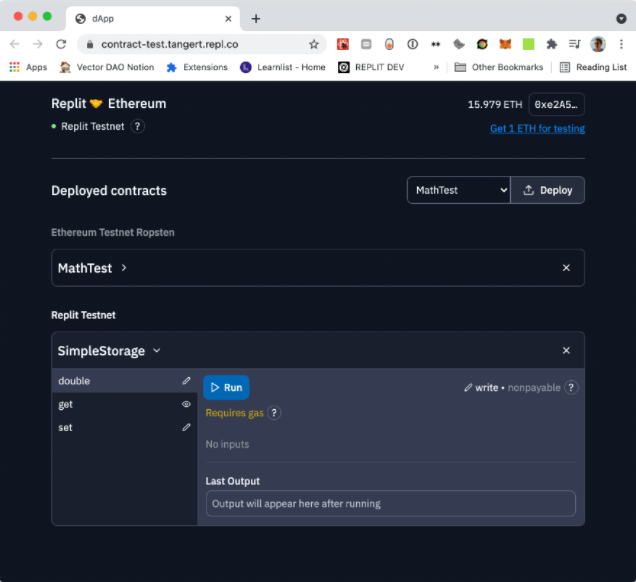
Task: Click the Requires gas label
Action: click(234, 413)
